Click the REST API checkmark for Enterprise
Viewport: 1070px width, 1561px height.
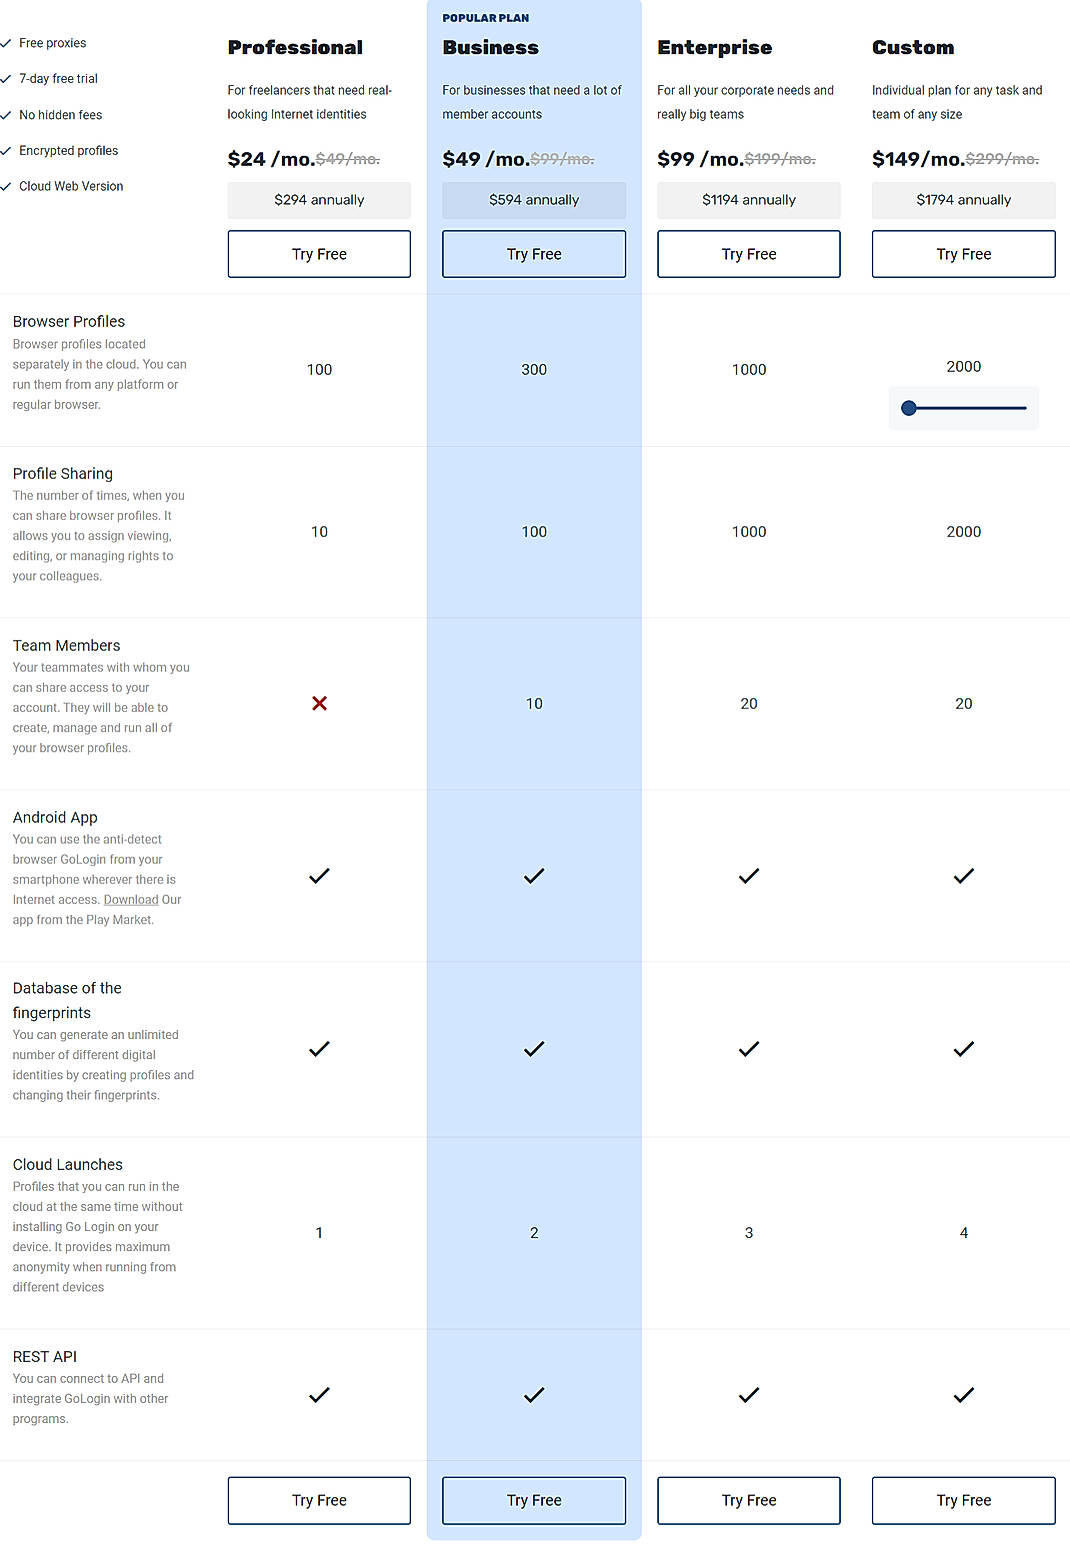(x=748, y=1394)
